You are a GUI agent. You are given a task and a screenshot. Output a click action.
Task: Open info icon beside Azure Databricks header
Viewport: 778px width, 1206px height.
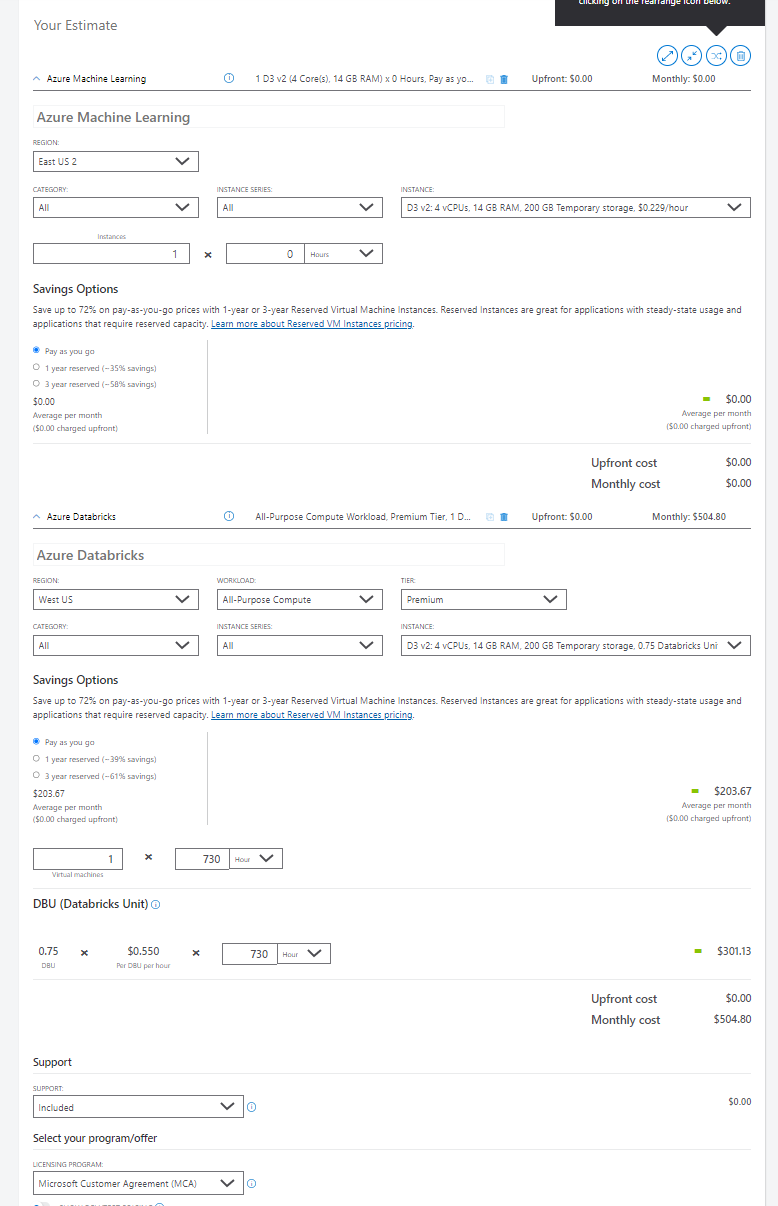click(x=229, y=517)
